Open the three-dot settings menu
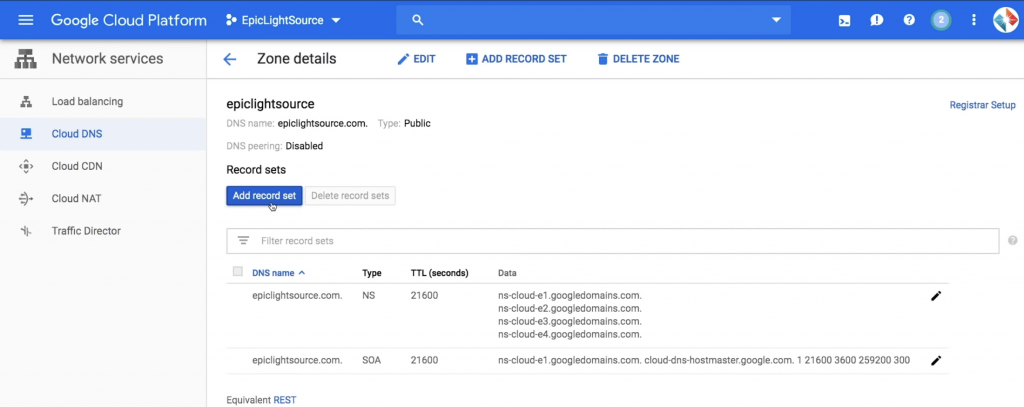This screenshot has height=407, width=1024. (974, 20)
